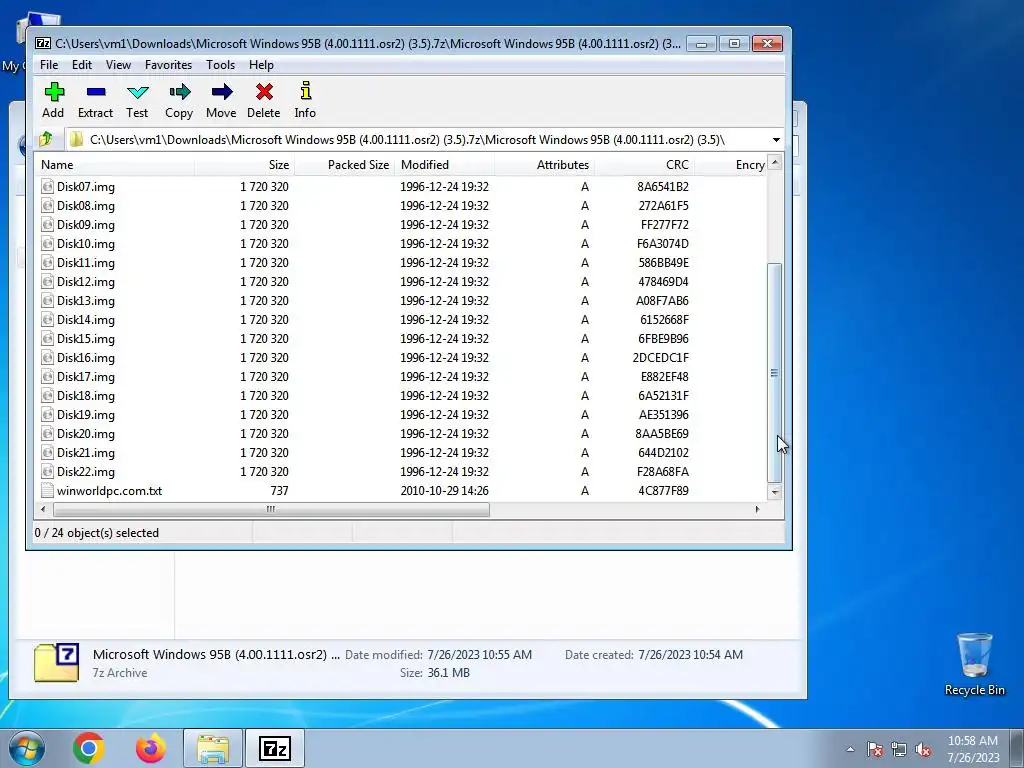Image resolution: width=1024 pixels, height=768 pixels.
Task: Click the Disk22.img file icon
Action: (47, 472)
